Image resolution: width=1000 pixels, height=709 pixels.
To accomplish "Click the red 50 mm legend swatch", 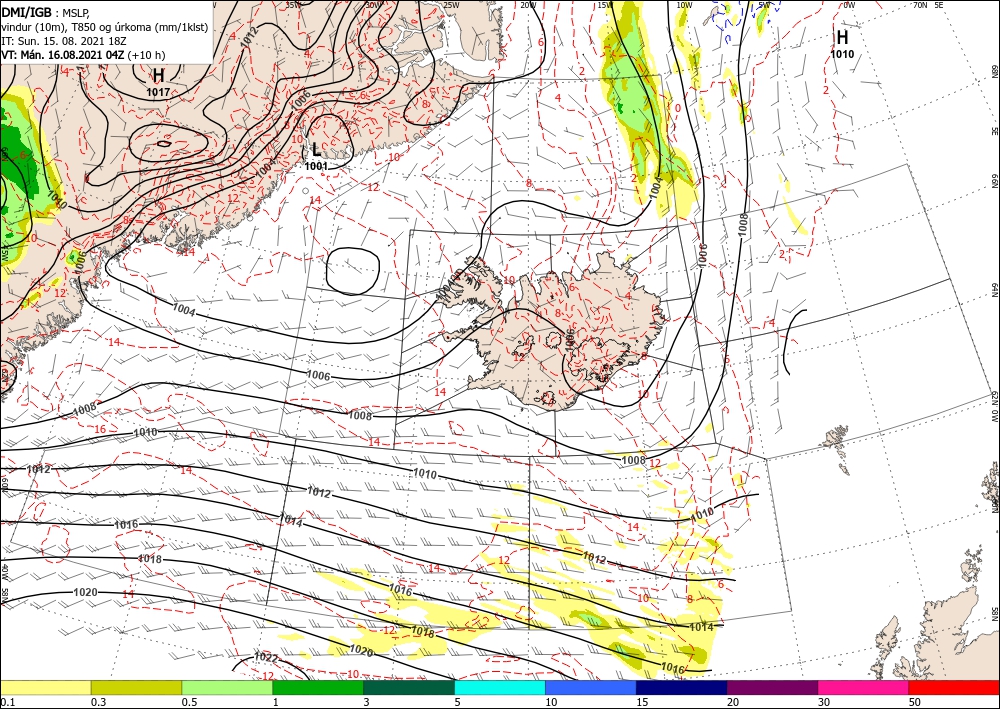I will (x=954, y=687).
